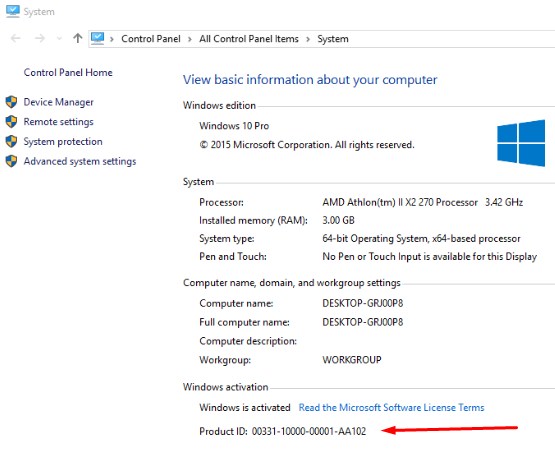Select the 3.00 GB RAM value
The width and height of the screenshot is (555, 472).
(x=338, y=220)
